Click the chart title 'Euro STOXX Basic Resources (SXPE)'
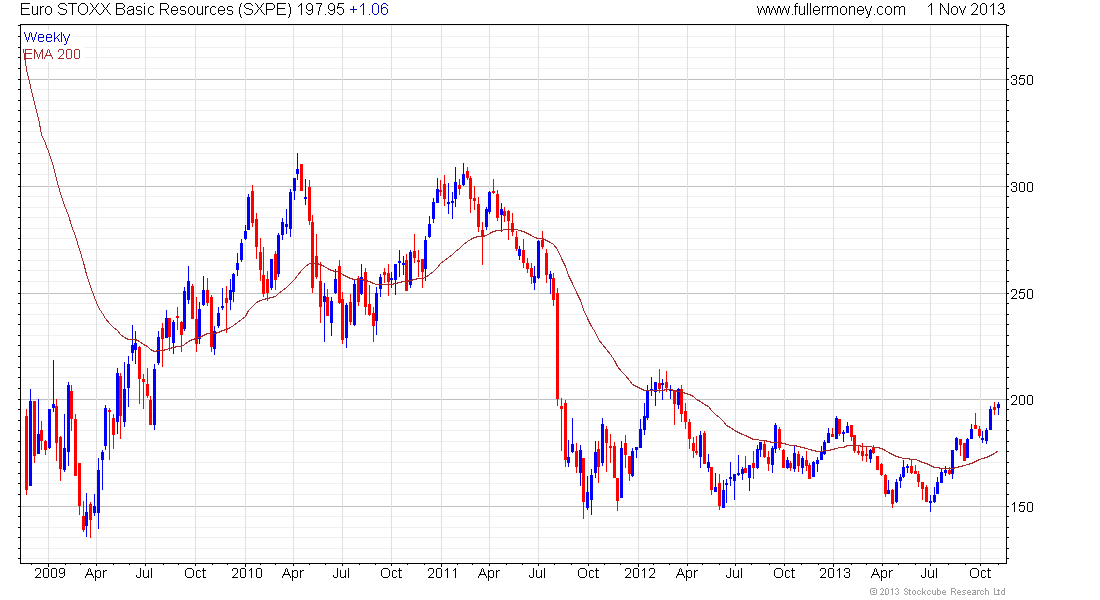 [156, 10]
